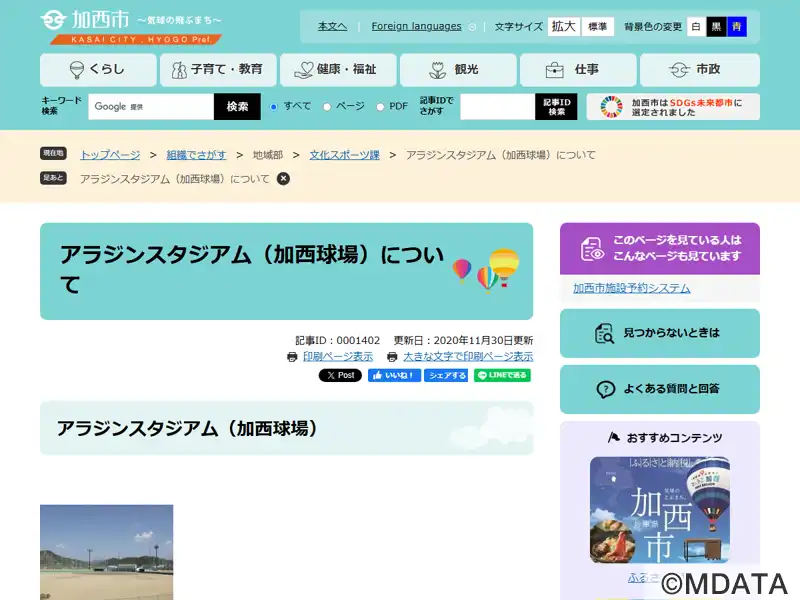Open 見つからないときは help panel
The width and height of the screenshot is (800, 600).
(659, 333)
